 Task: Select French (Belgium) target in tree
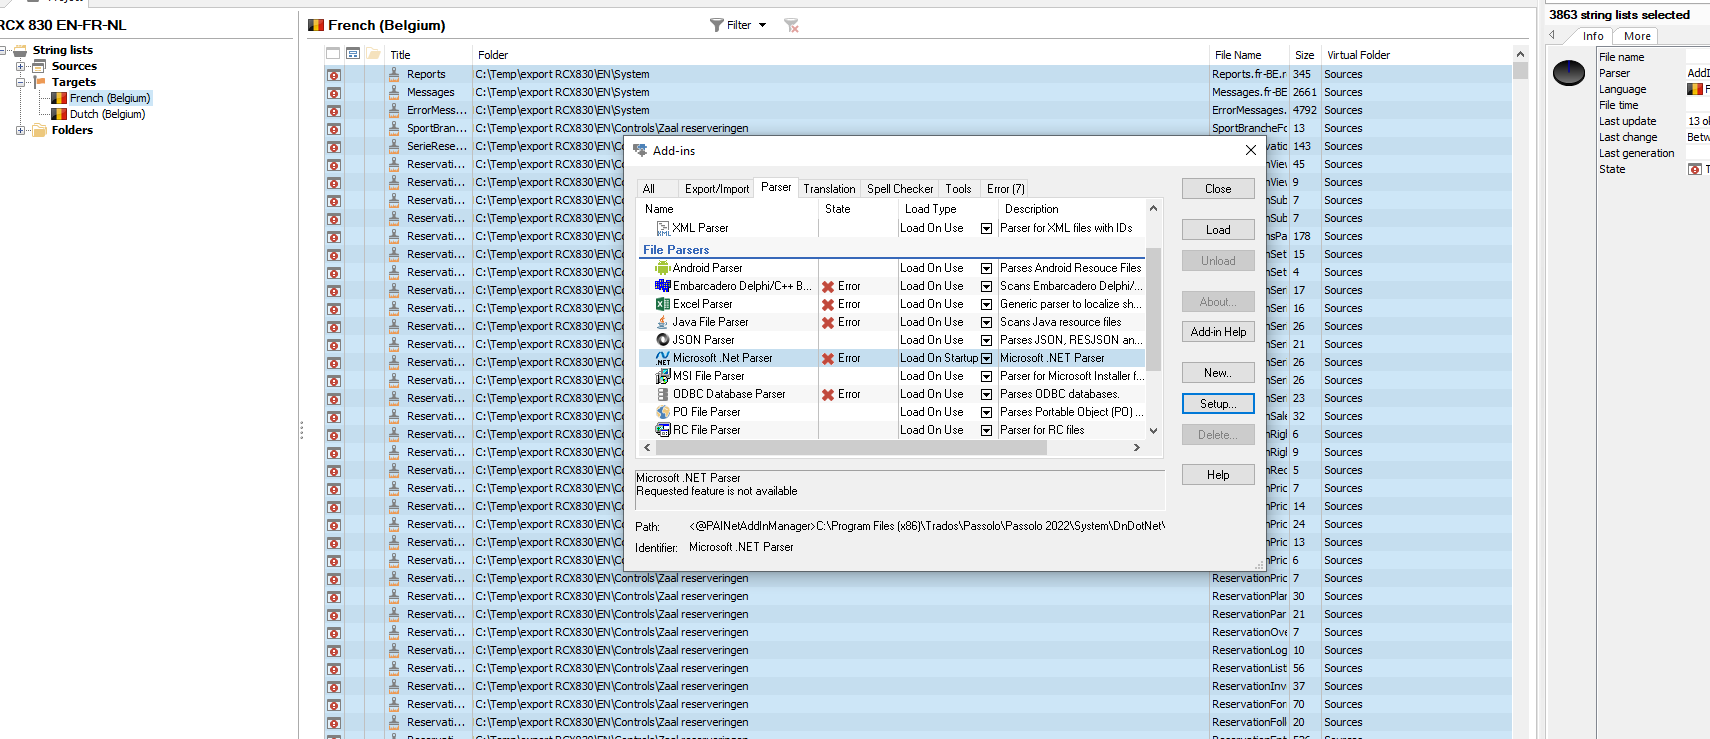[110, 98]
